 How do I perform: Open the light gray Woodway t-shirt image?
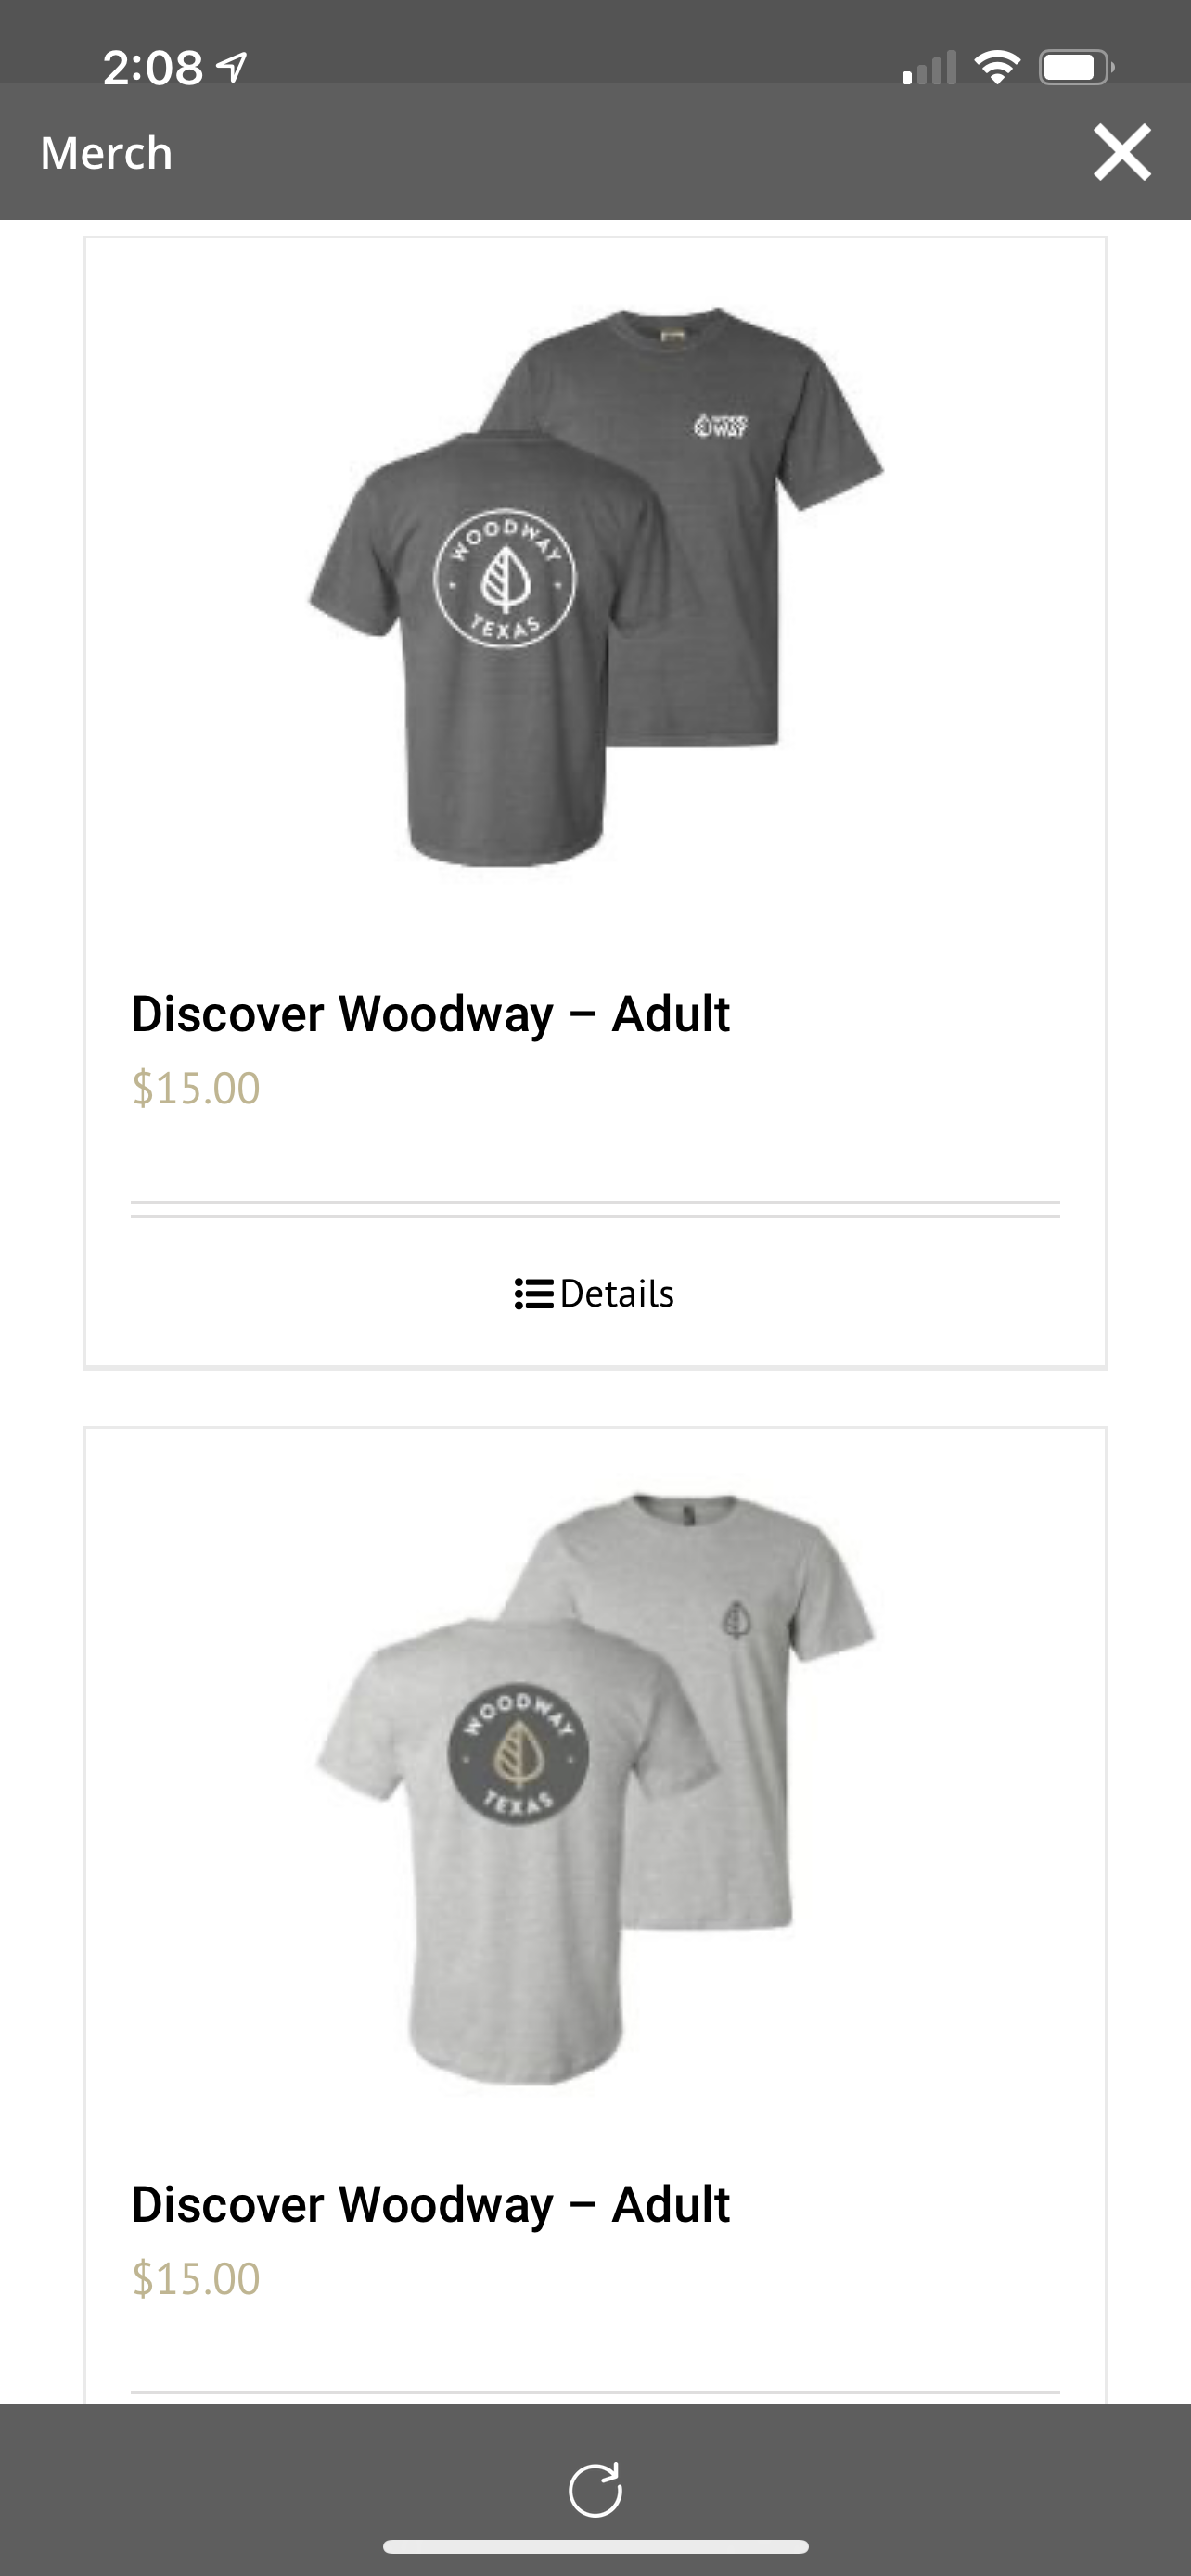tap(595, 1787)
